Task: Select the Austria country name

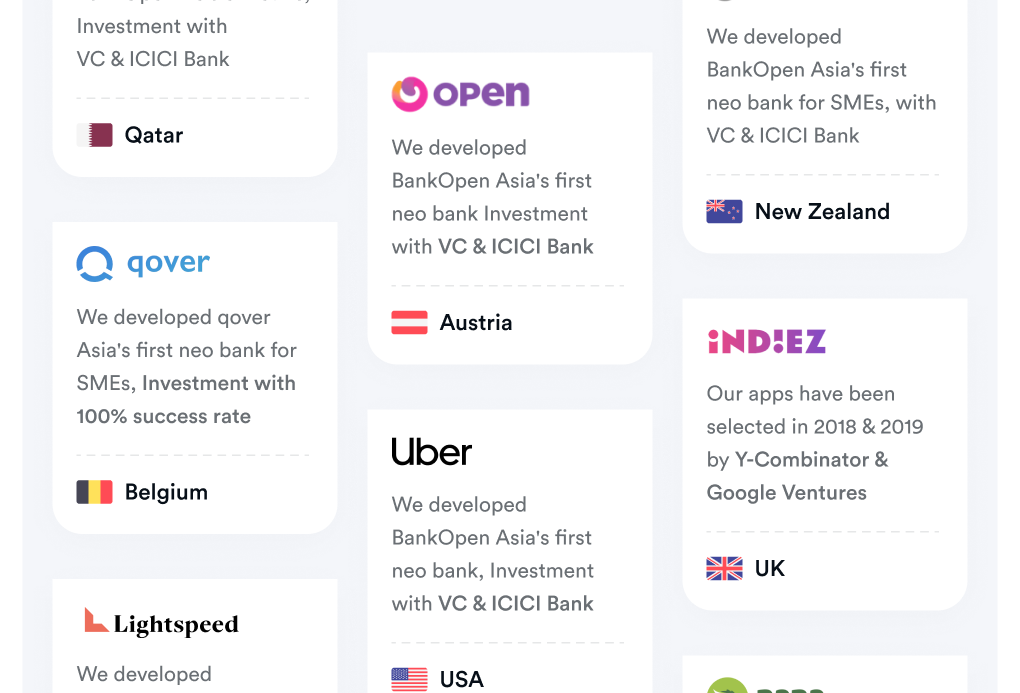Action: [x=476, y=322]
